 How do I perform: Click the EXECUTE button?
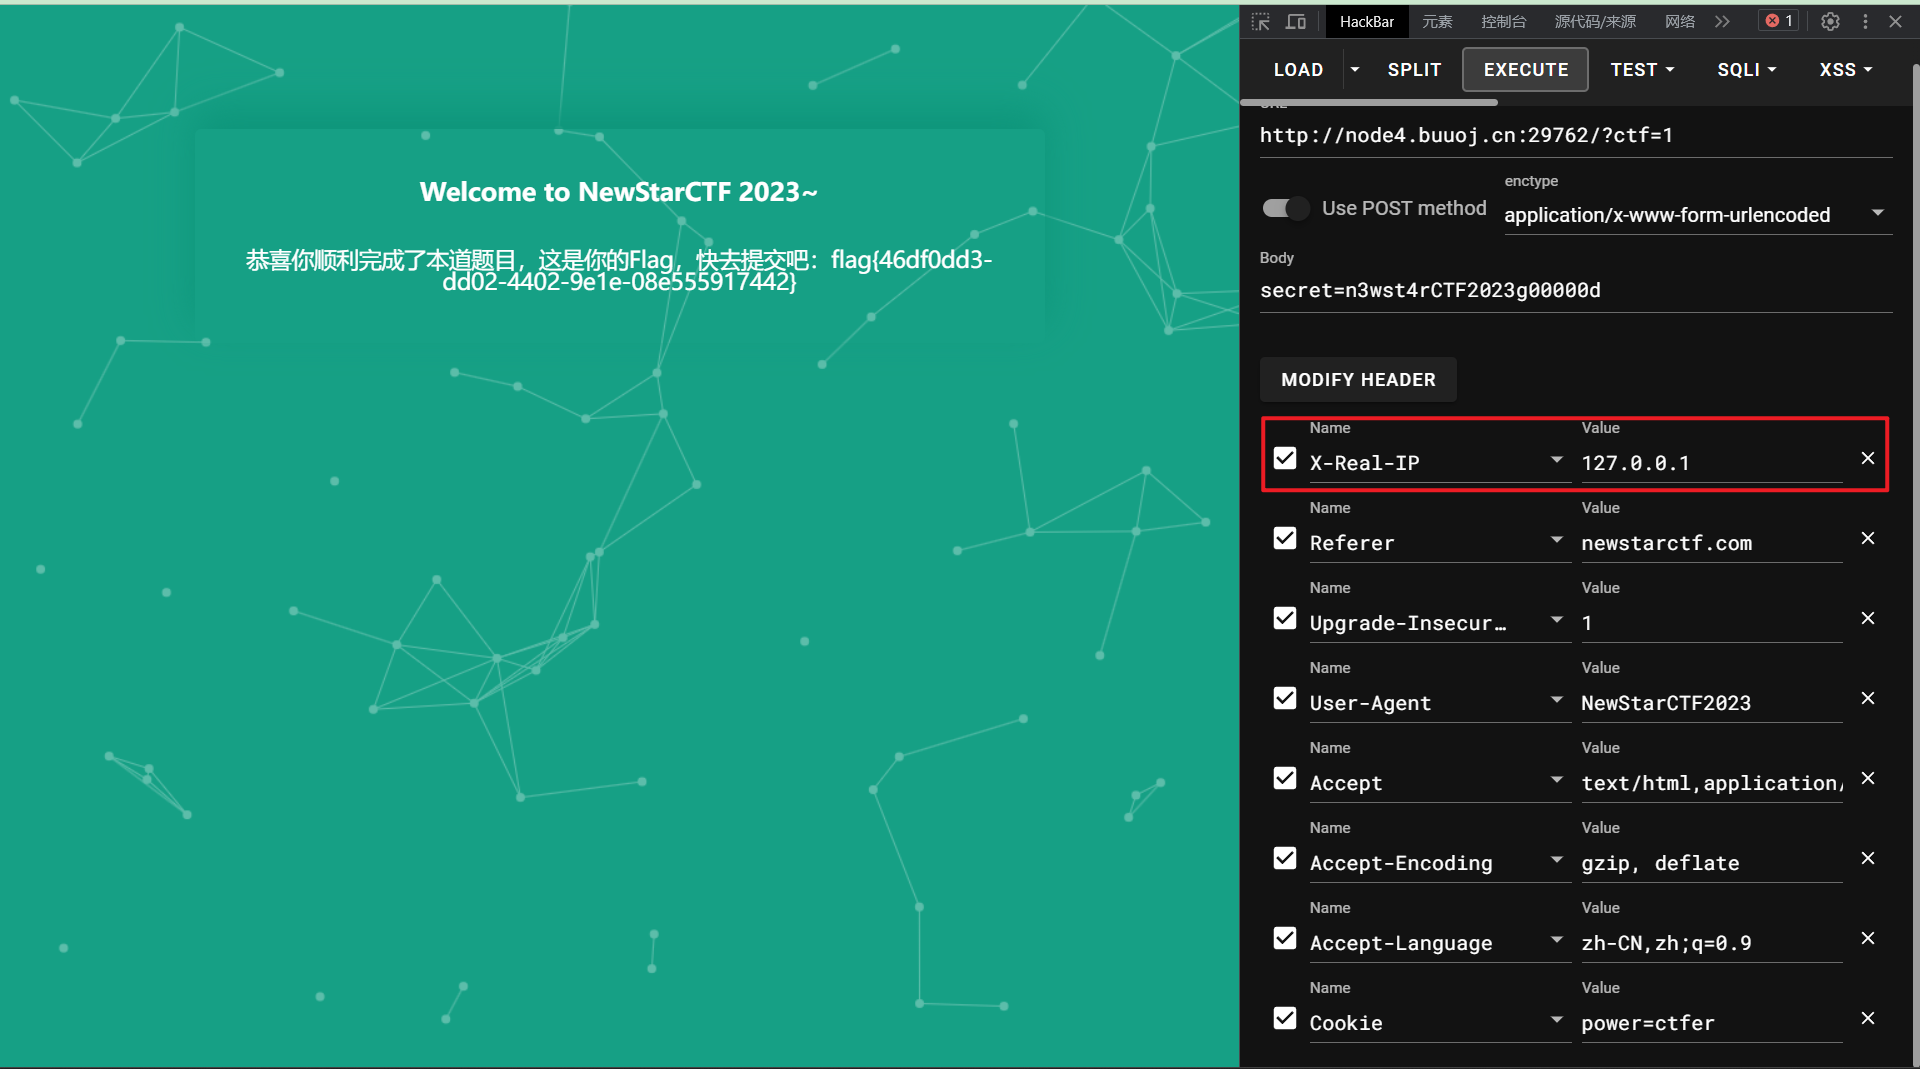pyautogui.click(x=1524, y=69)
